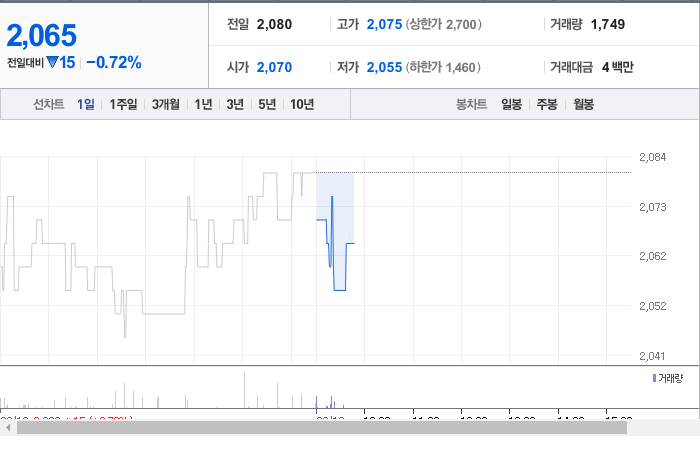Display the 10년 line chart

pyautogui.click(x=302, y=104)
